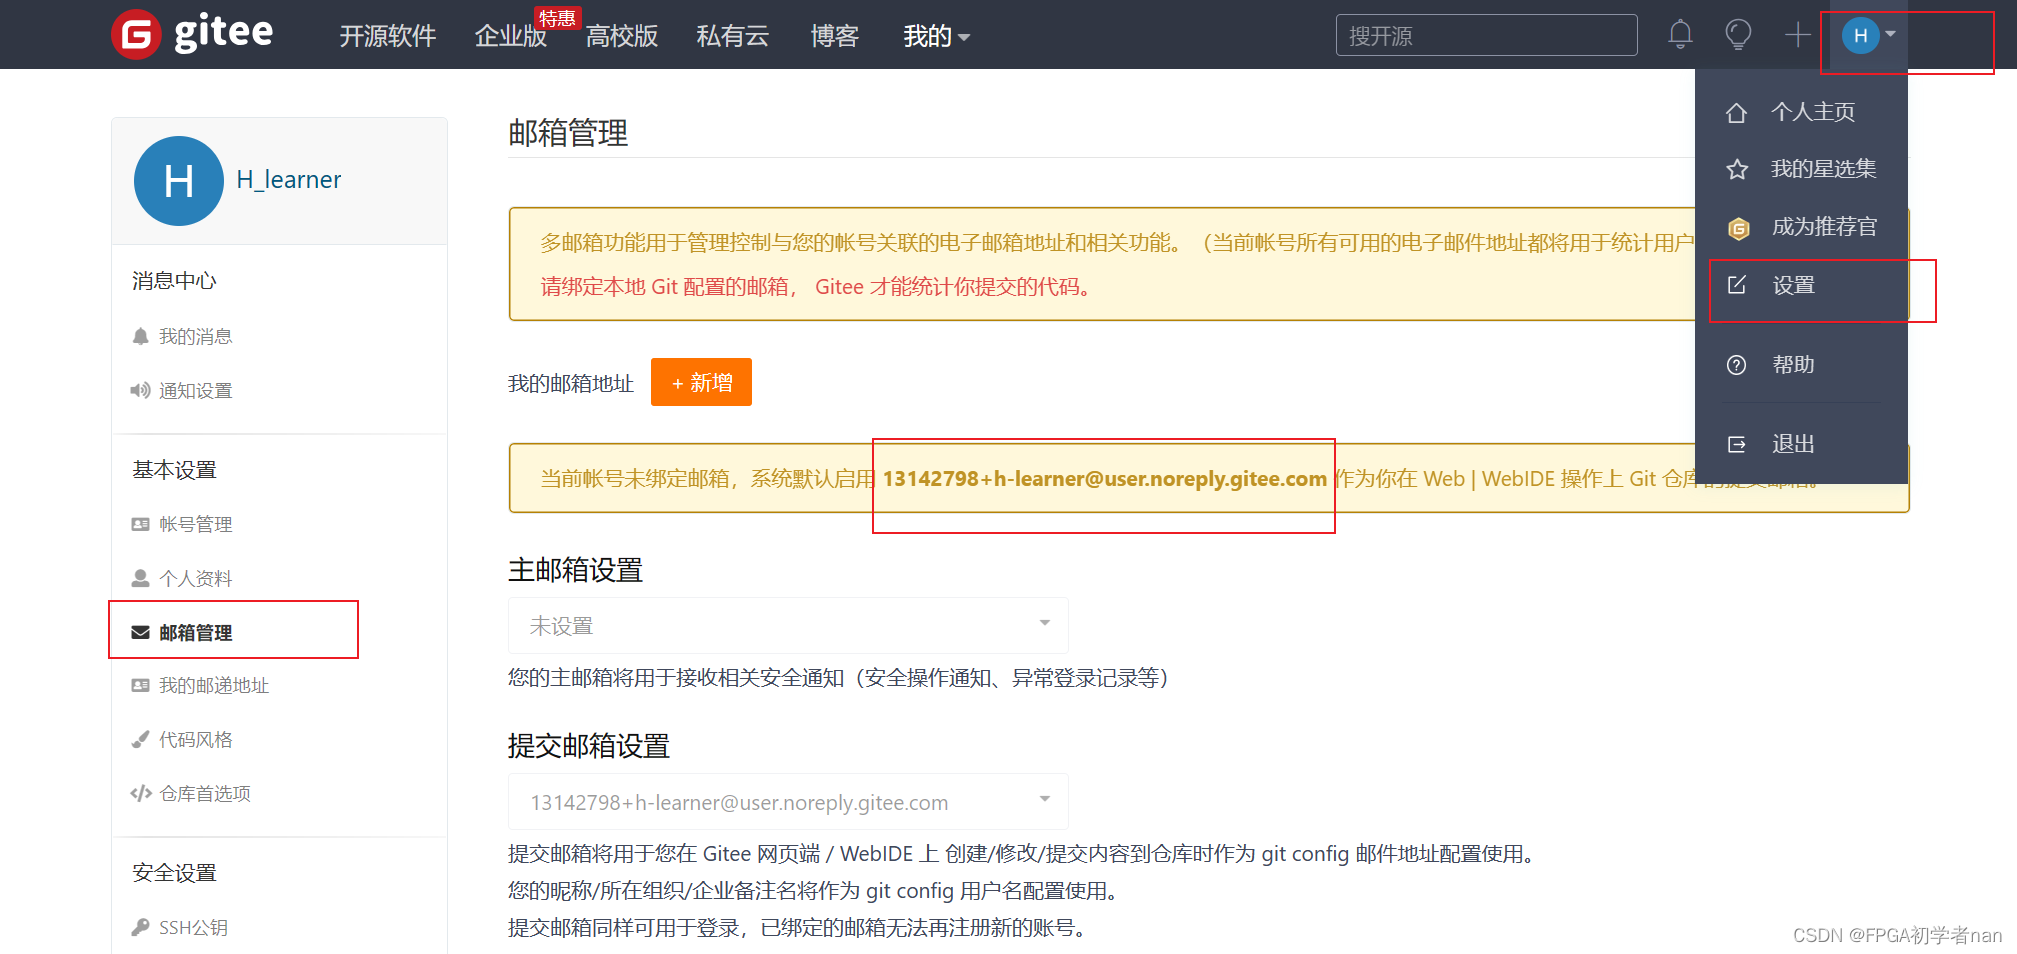Open 个人主页 from user menu
Image resolution: width=2017 pixels, height=954 pixels.
[1812, 112]
